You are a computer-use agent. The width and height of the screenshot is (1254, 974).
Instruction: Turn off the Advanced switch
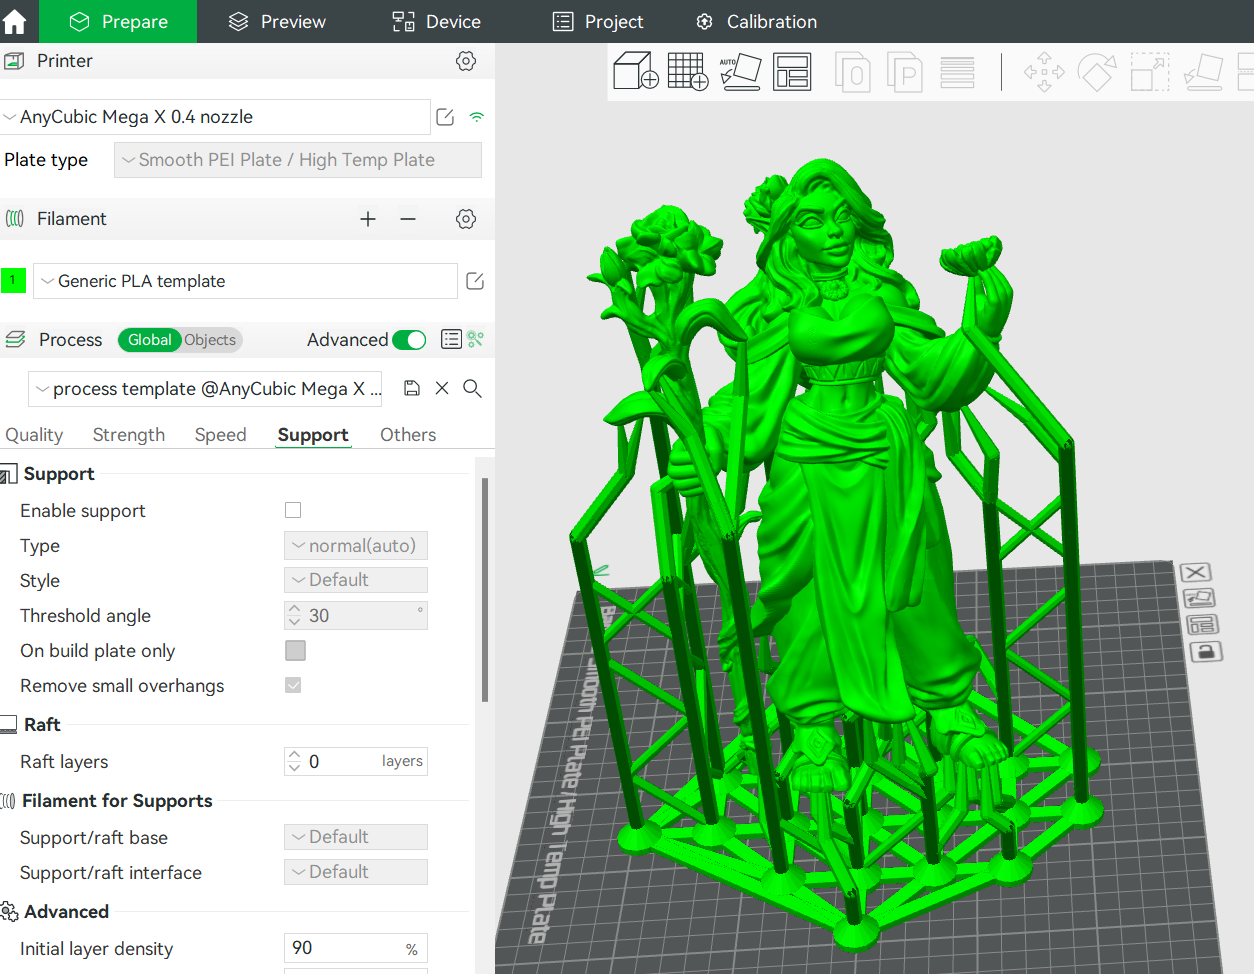(x=409, y=340)
